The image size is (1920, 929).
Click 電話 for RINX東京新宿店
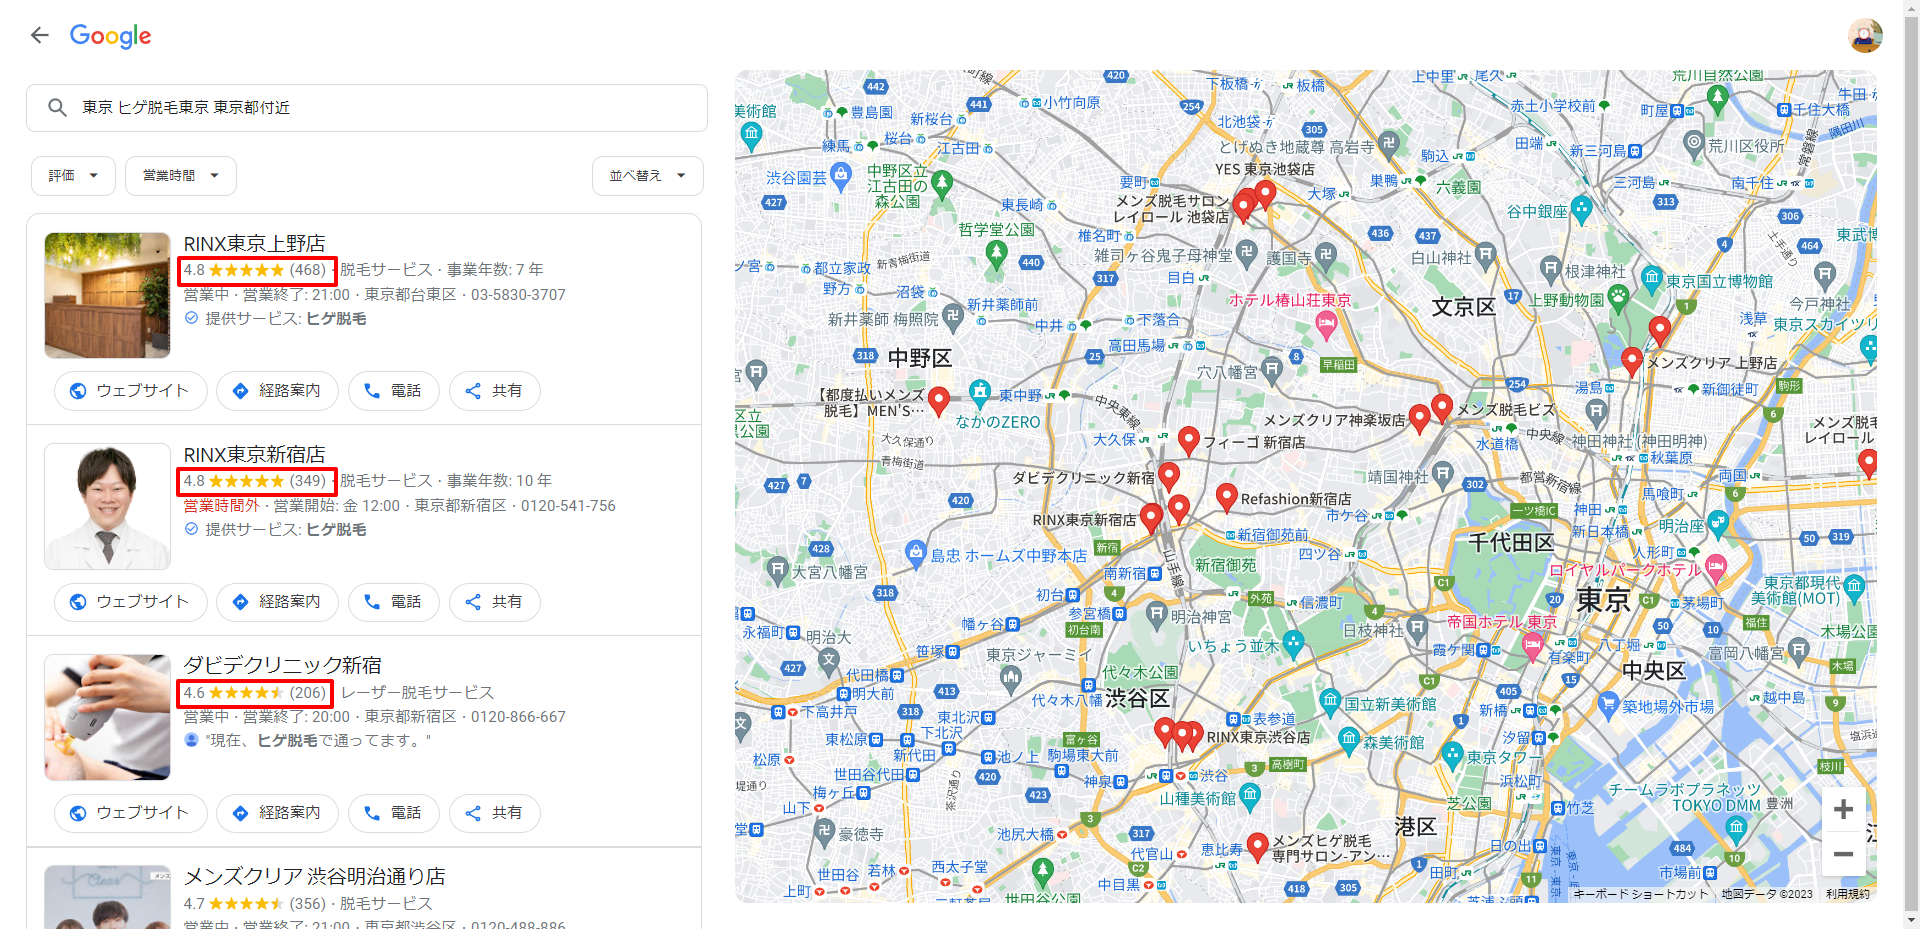(393, 602)
